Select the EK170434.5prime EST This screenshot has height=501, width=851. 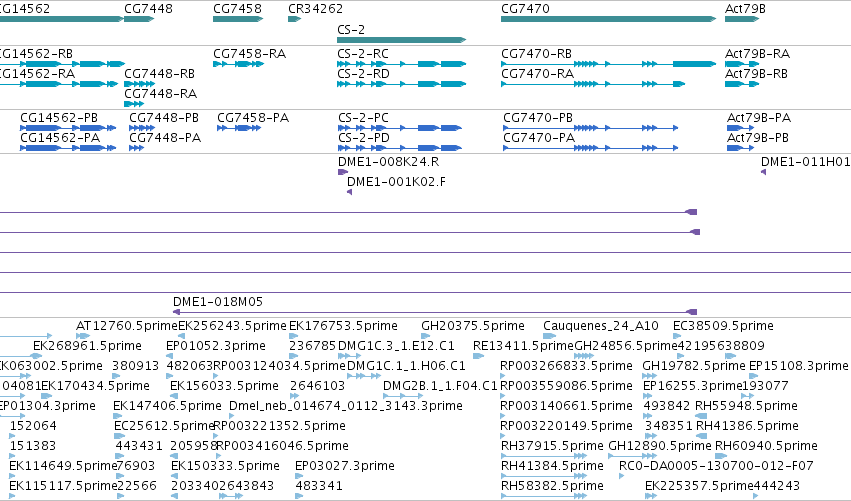[47, 396]
